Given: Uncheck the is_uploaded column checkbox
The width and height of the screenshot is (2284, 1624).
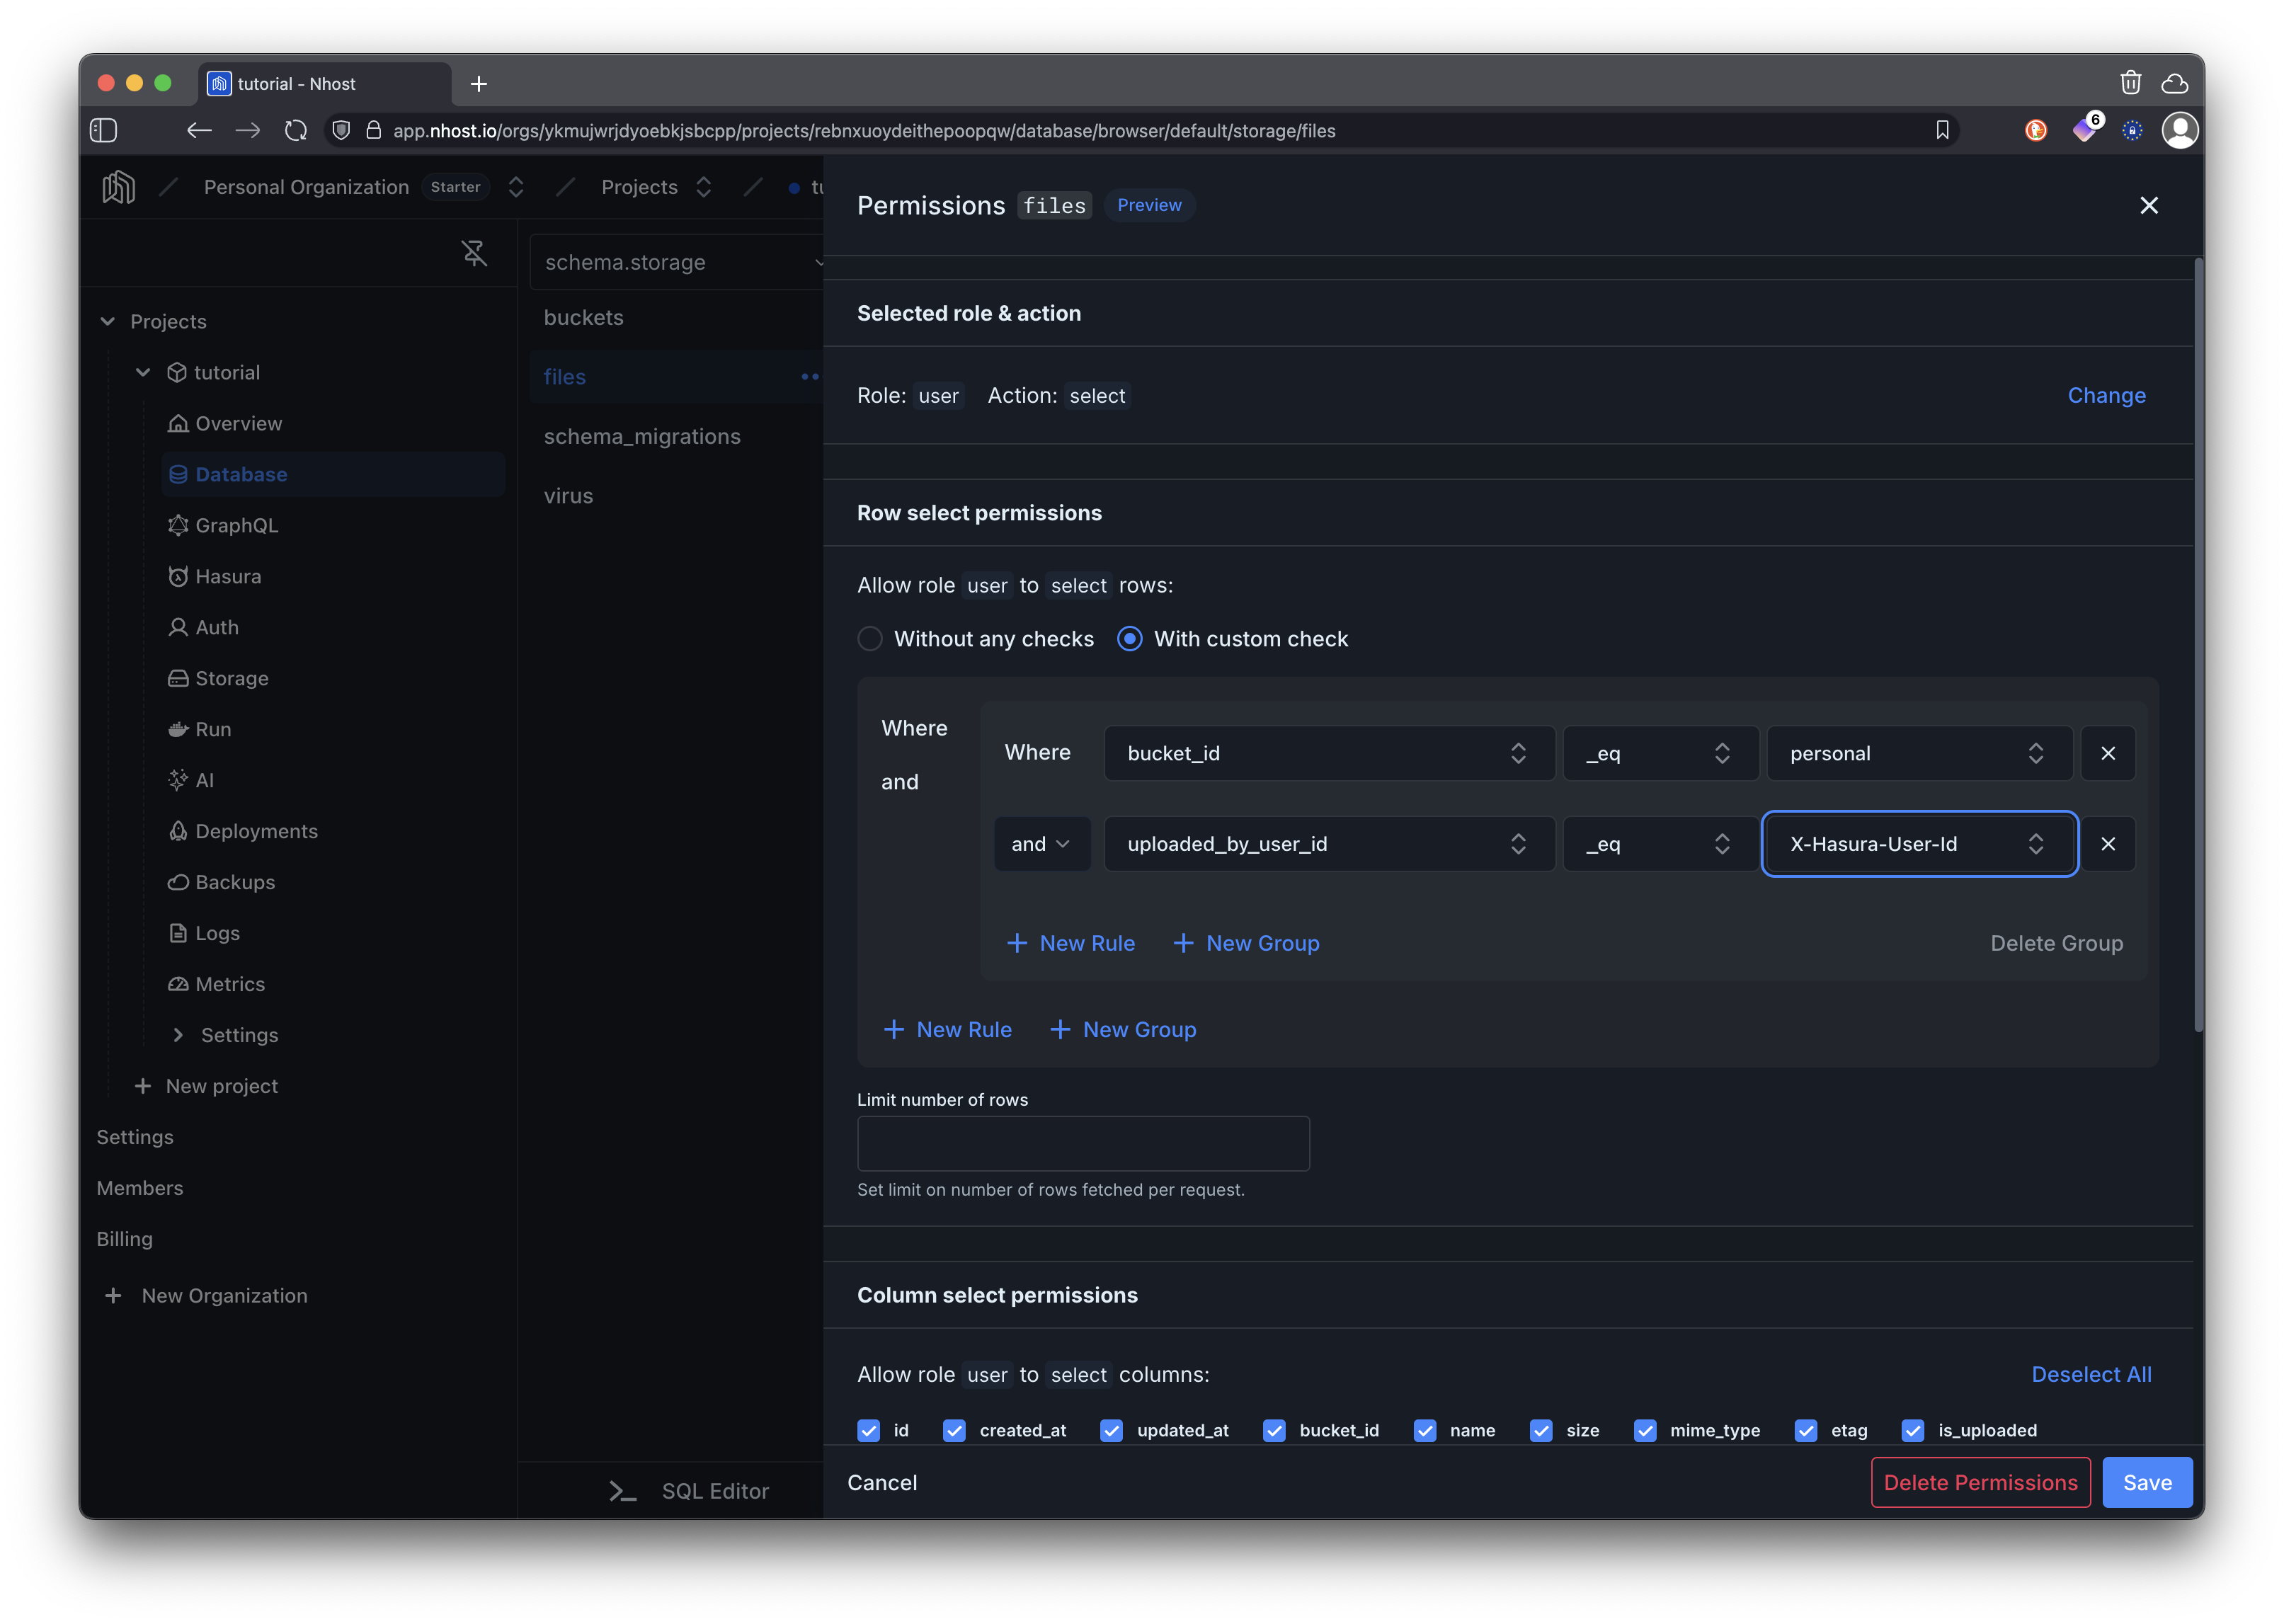Looking at the screenshot, I should (x=1914, y=1430).
